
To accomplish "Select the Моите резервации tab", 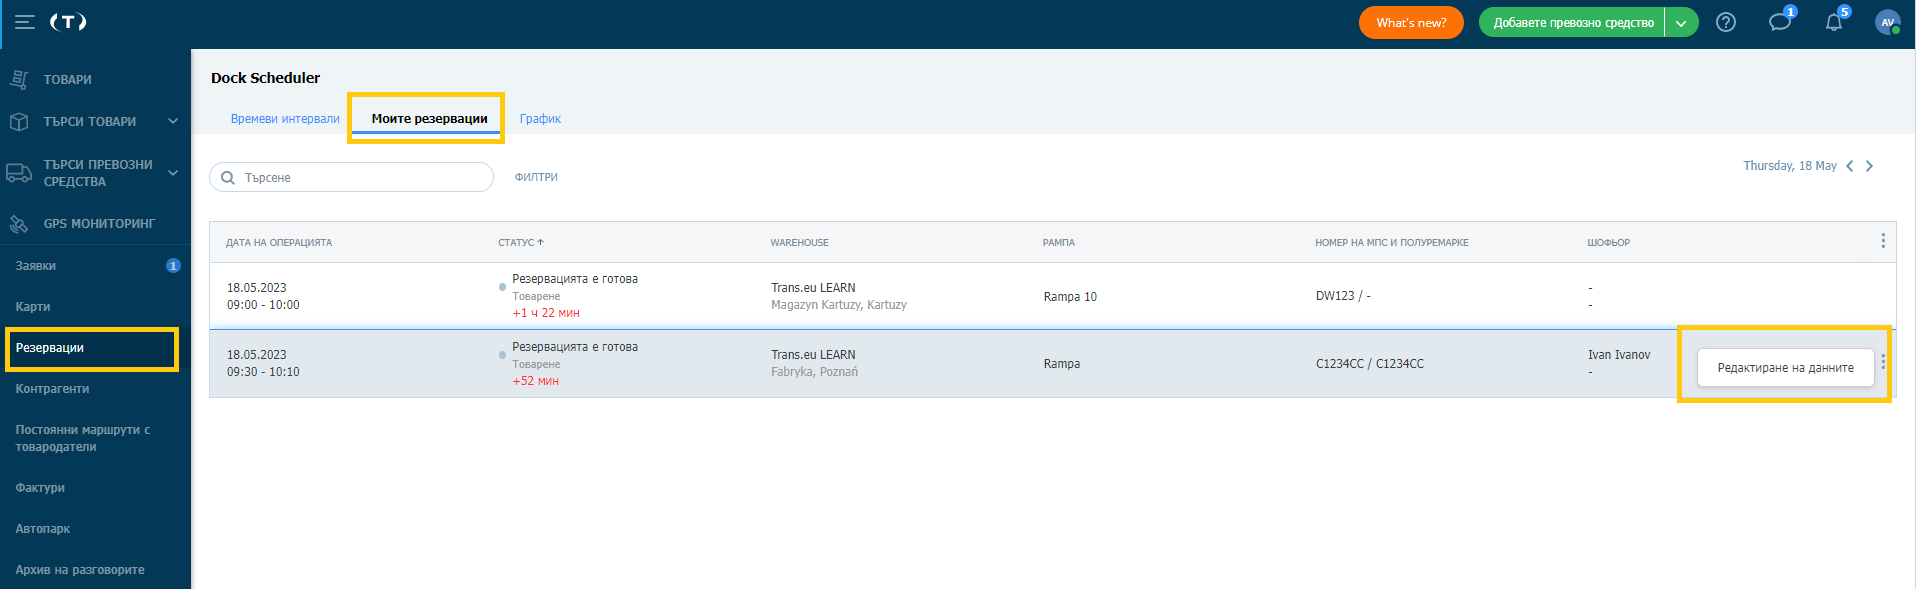I will coord(430,119).
